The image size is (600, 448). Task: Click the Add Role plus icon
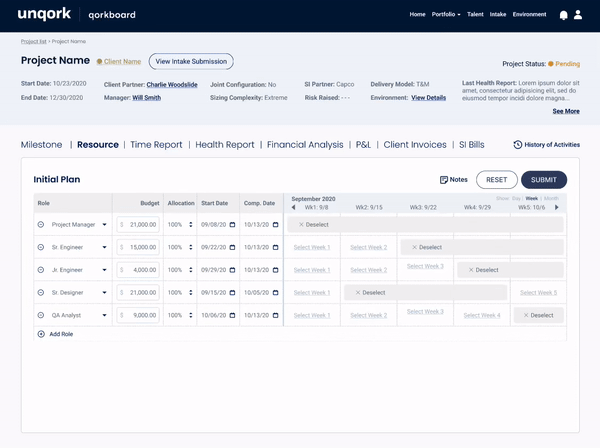click(x=41, y=334)
